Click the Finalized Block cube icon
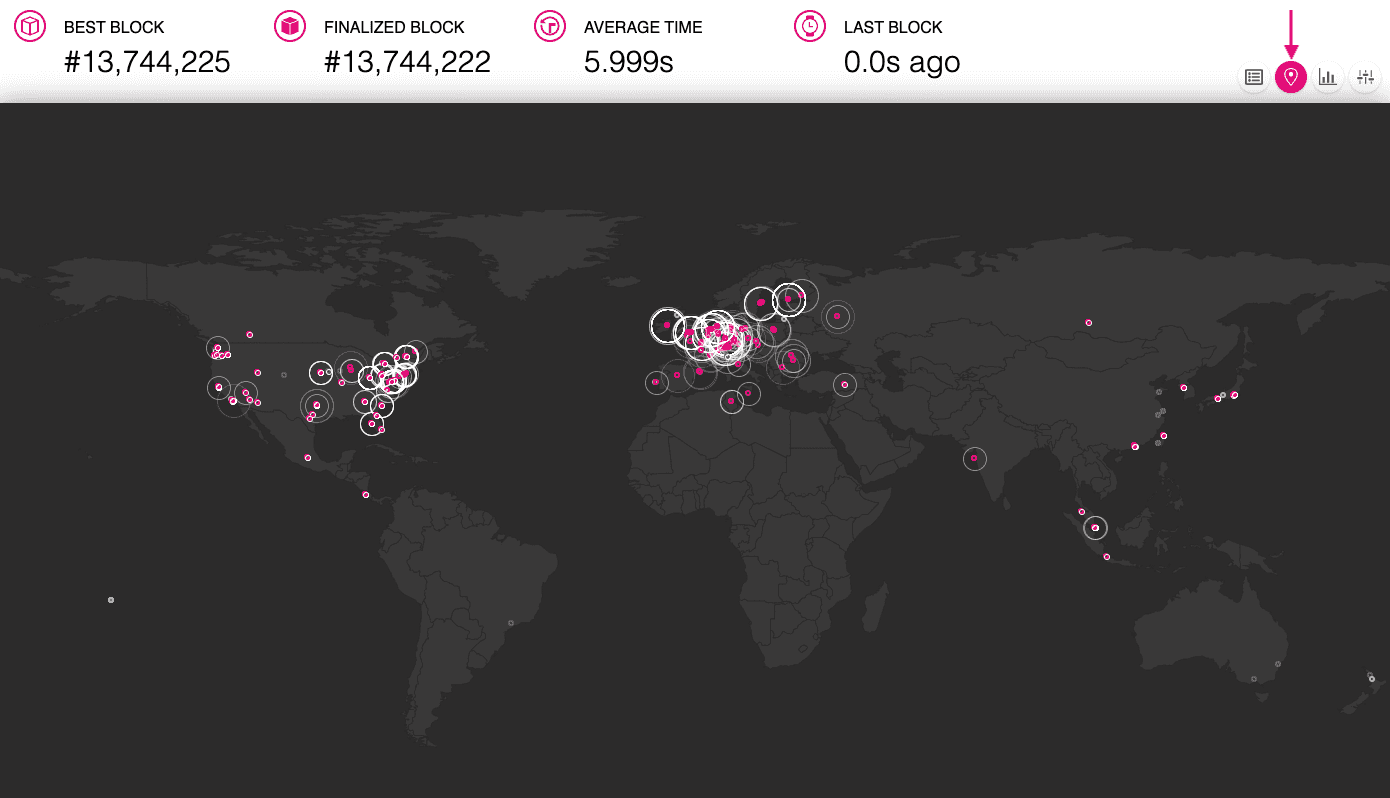Screen dimensions: 1390x798 (x=289, y=26)
